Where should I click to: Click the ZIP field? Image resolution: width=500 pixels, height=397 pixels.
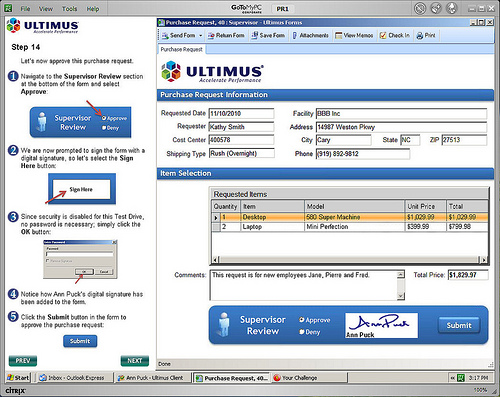(464, 140)
